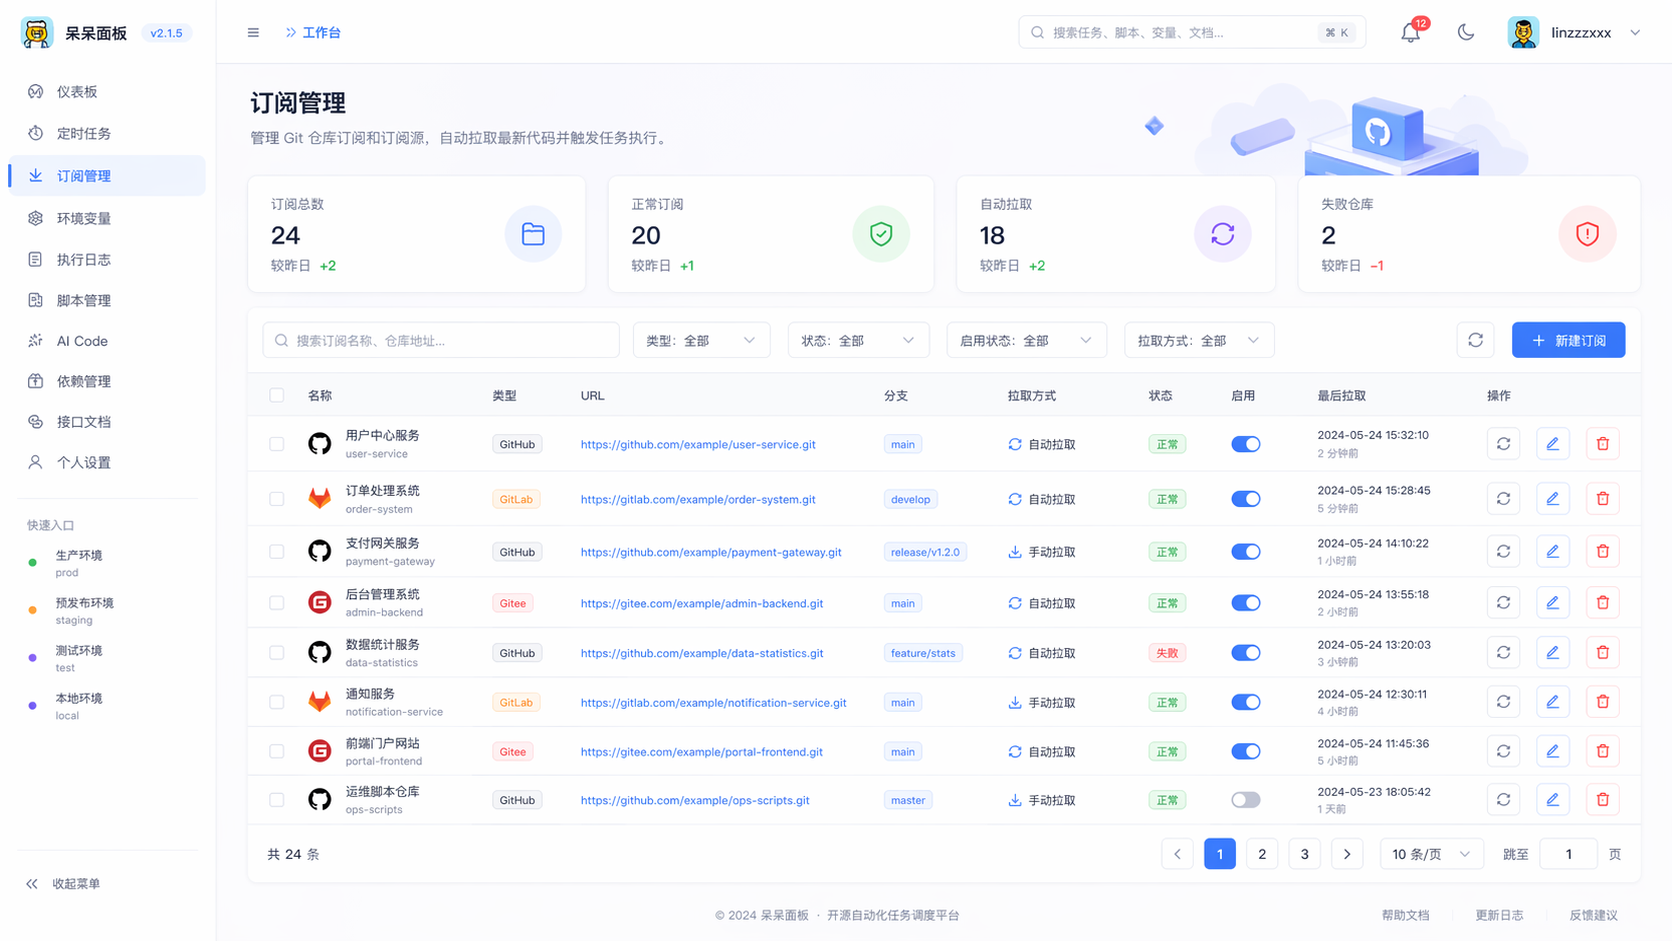
Task: Open 测试环境 test quick entry
Action: (x=78, y=658)
